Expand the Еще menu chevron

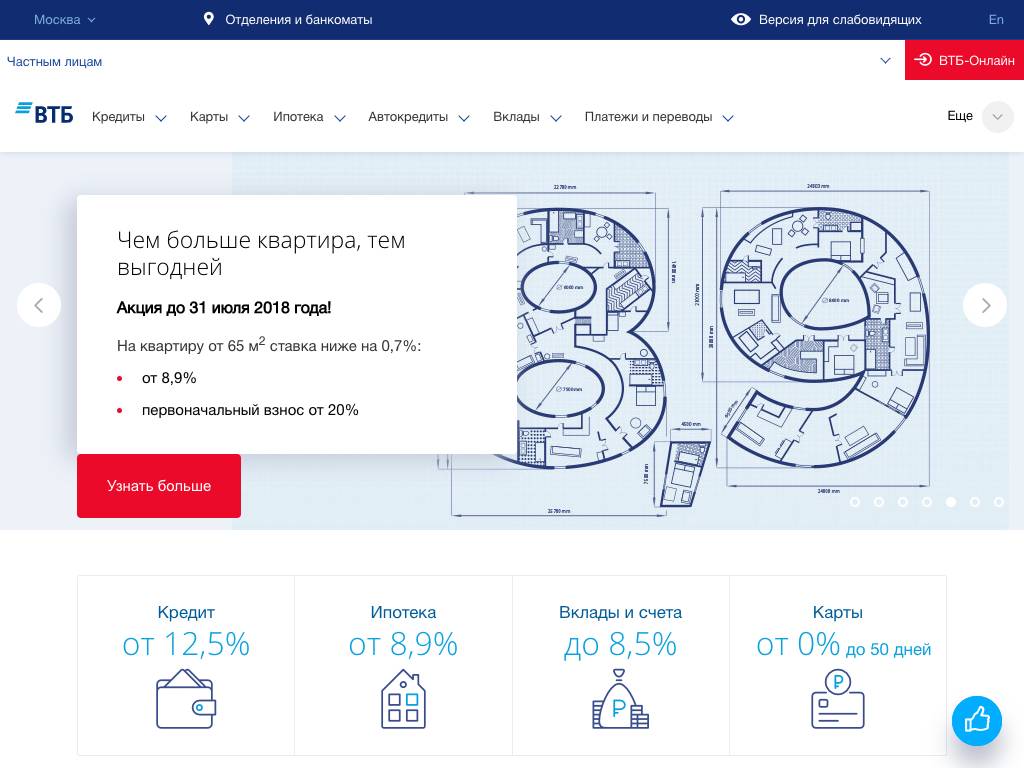point(997,117)
